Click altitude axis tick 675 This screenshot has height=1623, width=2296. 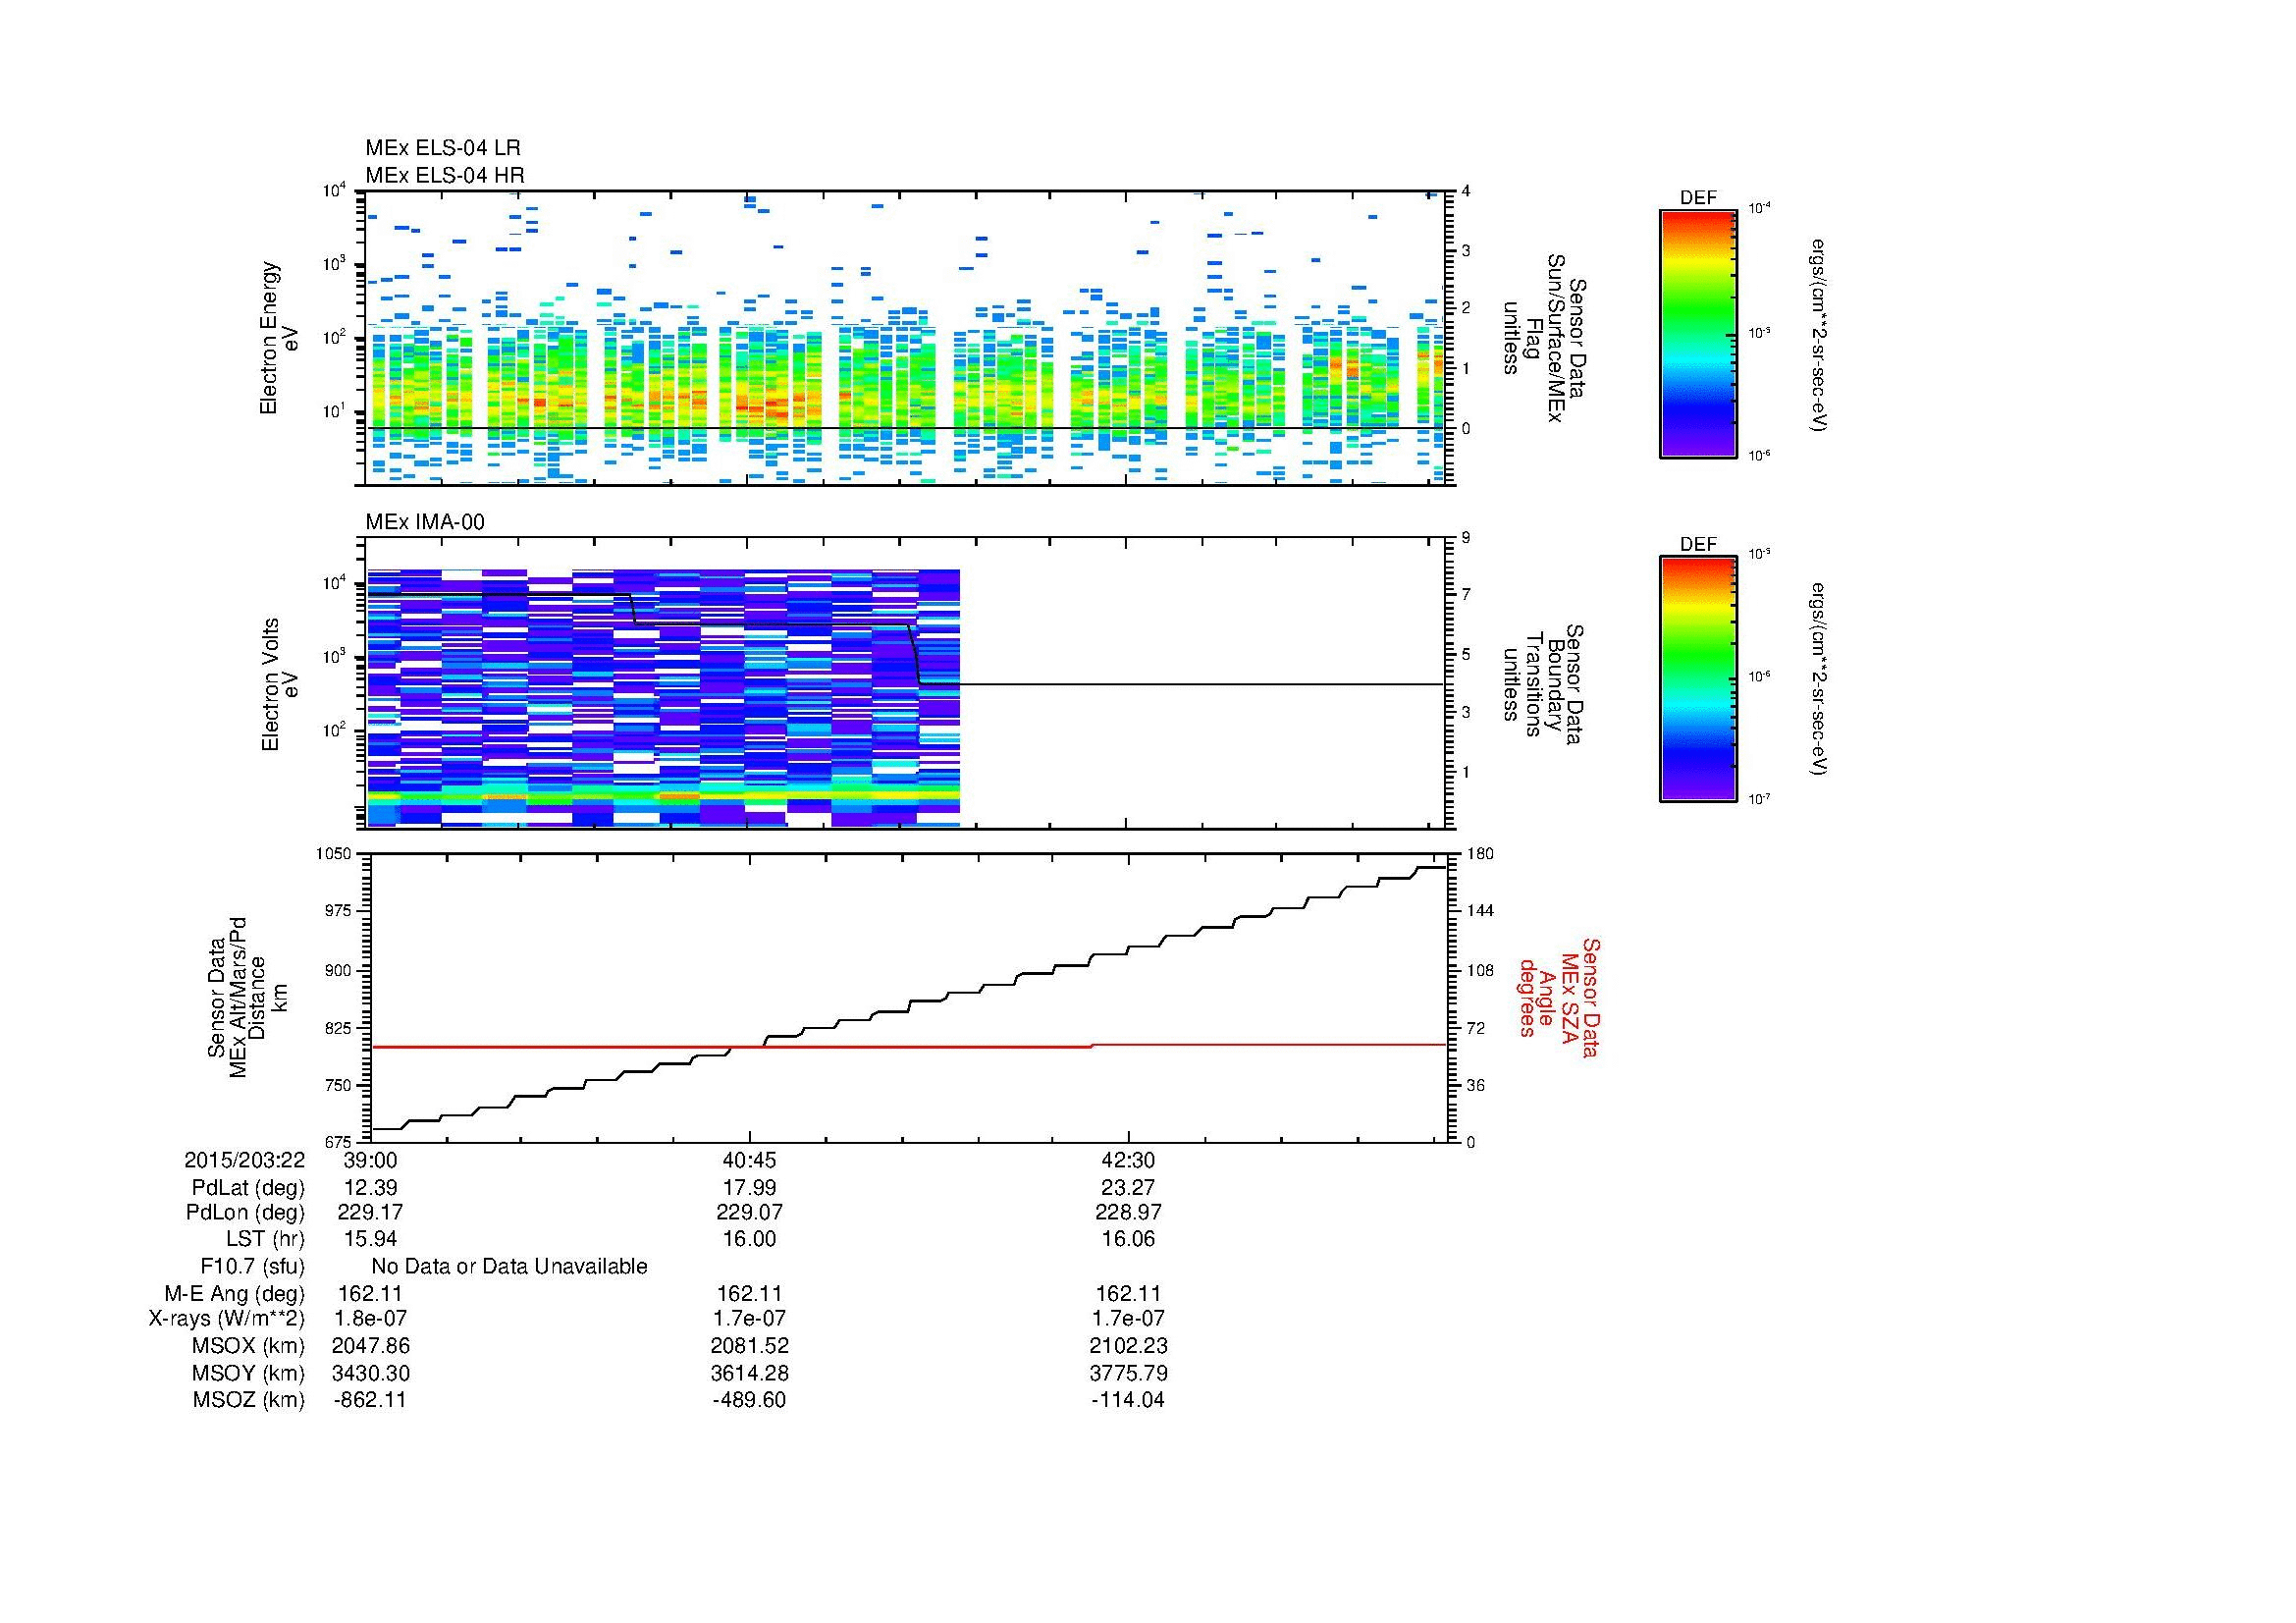[x=339, y=1142]
